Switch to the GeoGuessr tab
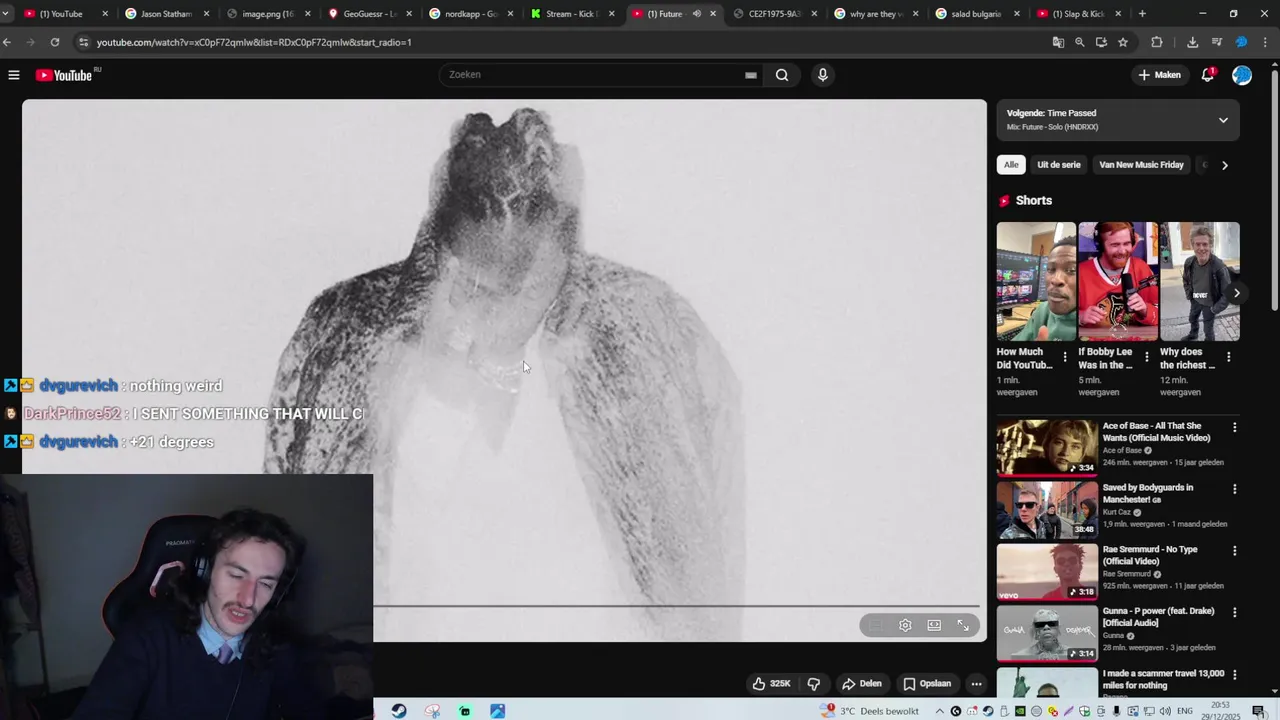The image size is (1280, 720). (371, 14)
